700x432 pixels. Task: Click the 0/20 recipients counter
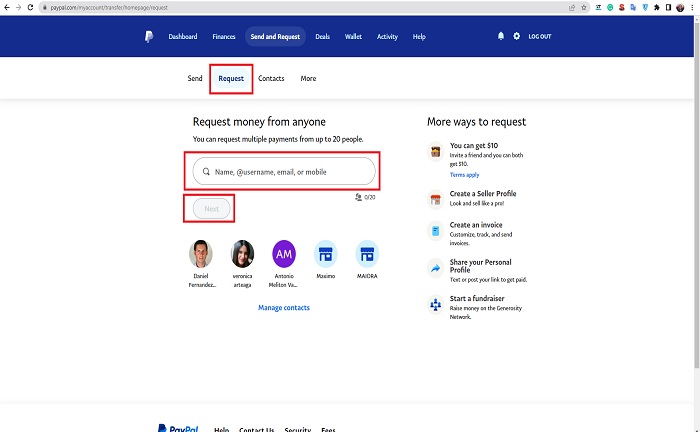tap(365, 197)
